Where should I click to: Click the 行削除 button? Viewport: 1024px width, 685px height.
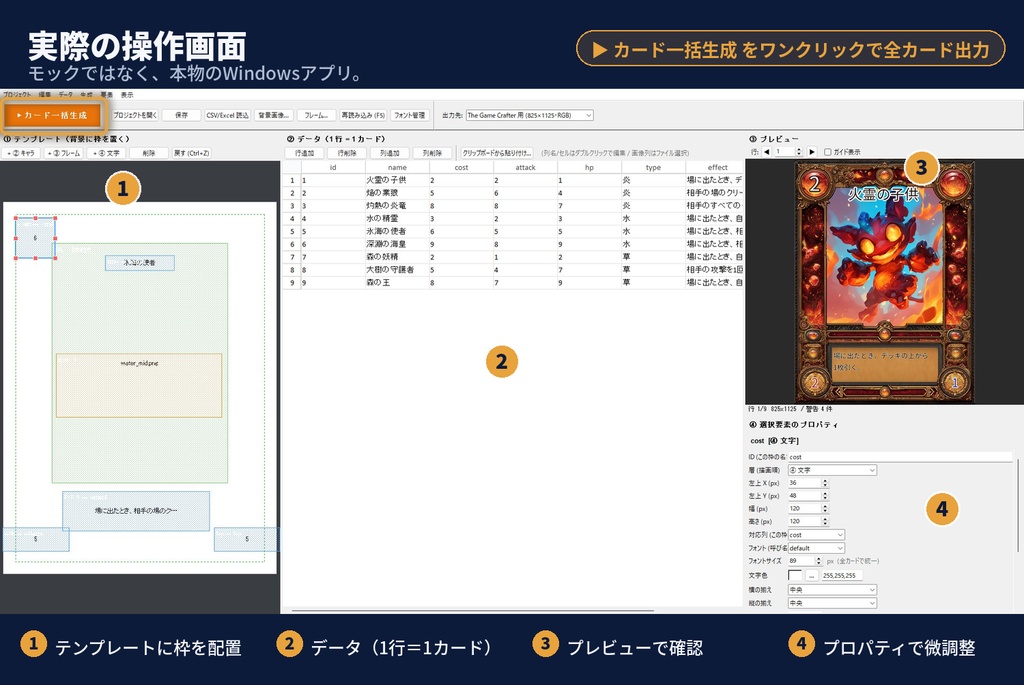click(347, 153)
